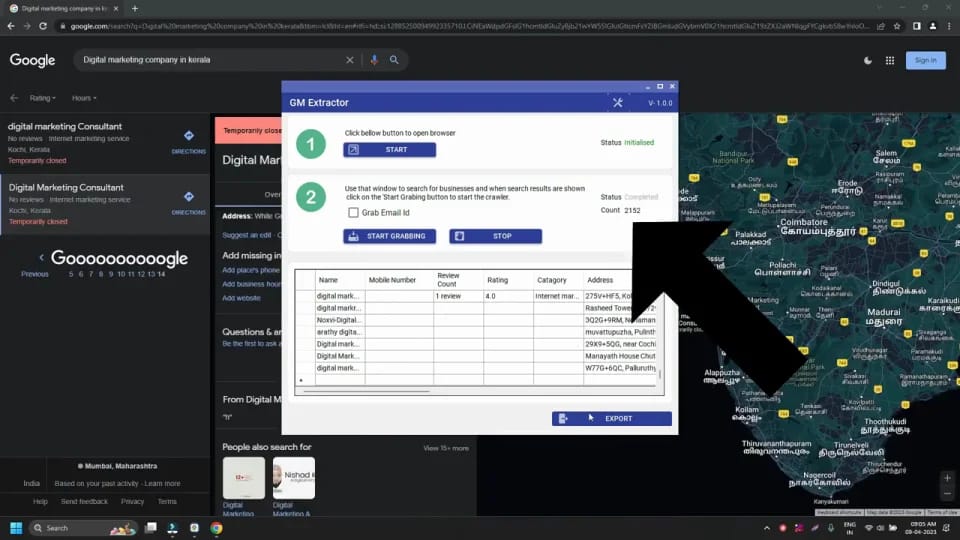Open Task View on the taskbar
The width and height of the screenshot is (960, 540).
tap(151, 528)
